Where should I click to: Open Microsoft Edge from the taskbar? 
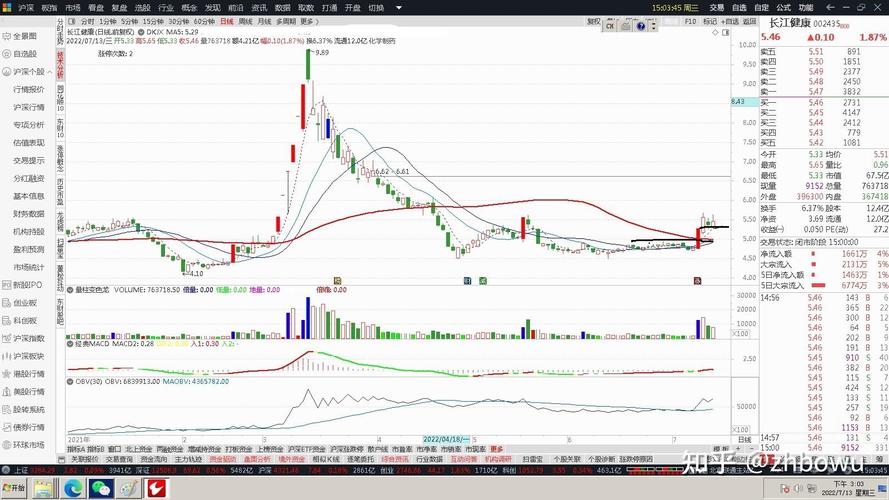click(x=73, y=488)
